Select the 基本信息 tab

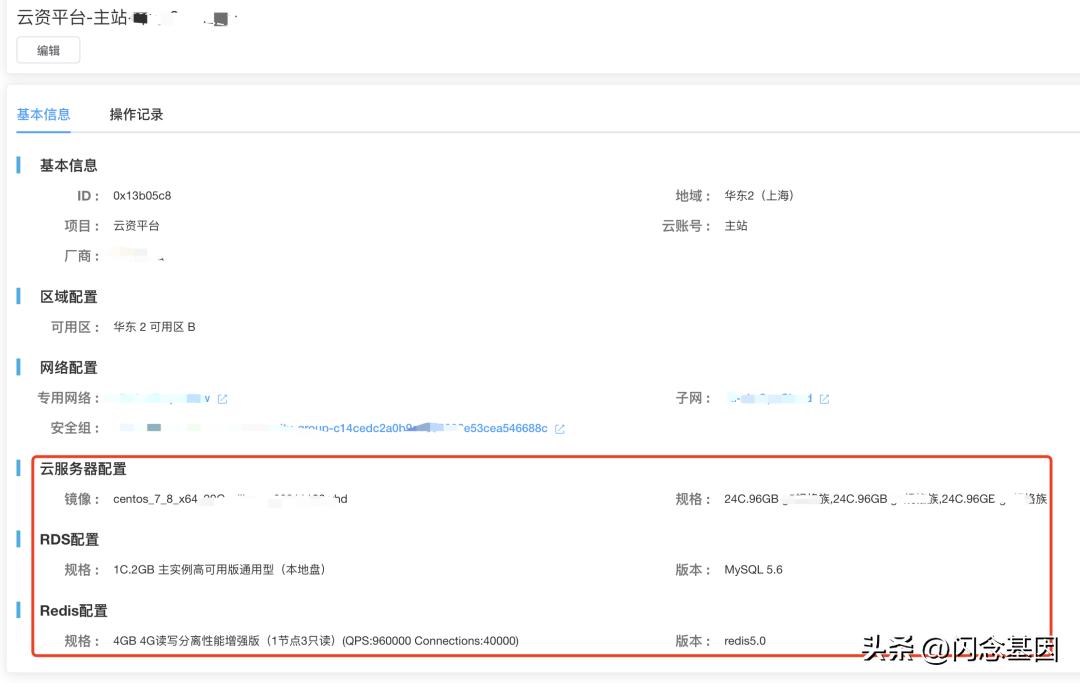click(43, 114)
